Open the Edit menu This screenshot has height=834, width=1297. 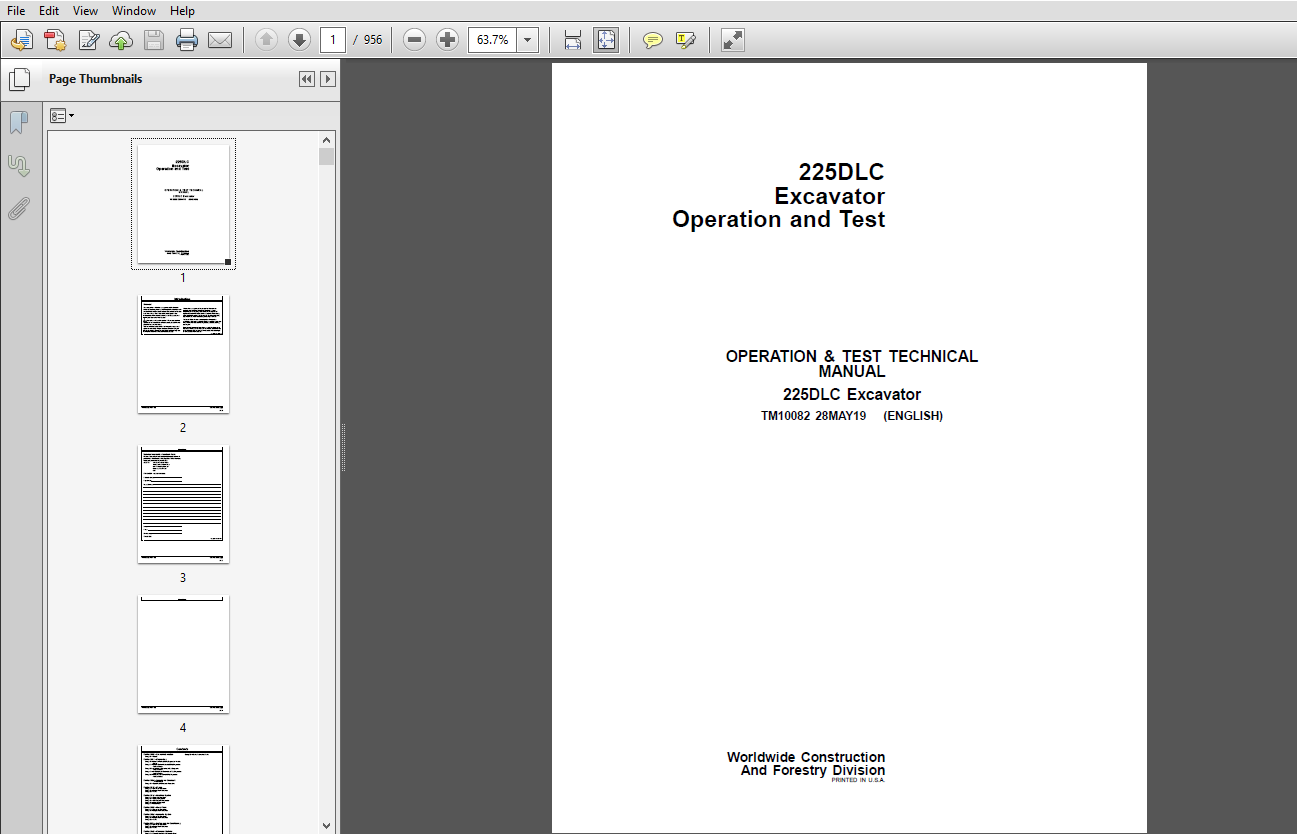(x=49, y=10)
